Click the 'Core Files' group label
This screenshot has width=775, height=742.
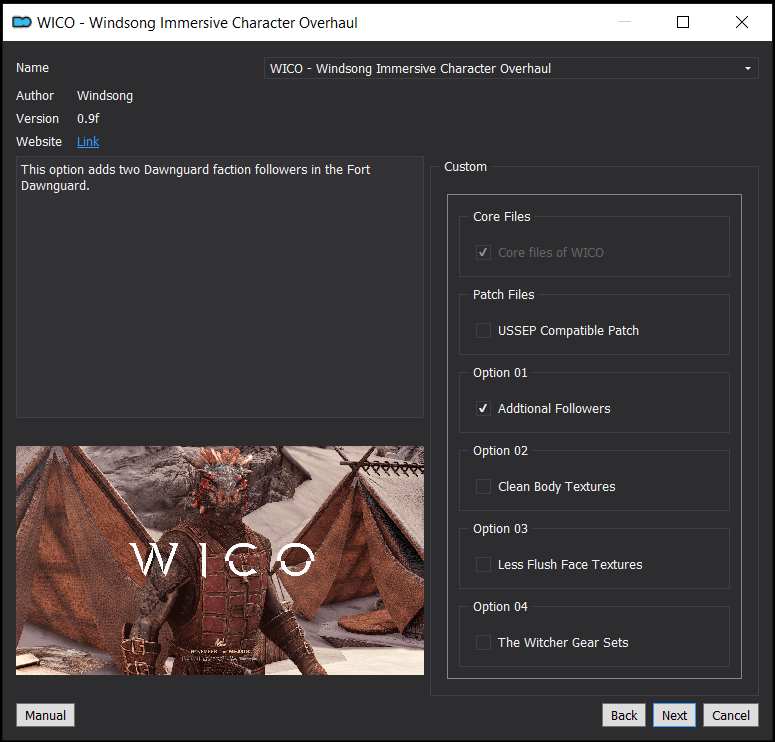coord(502,217)
